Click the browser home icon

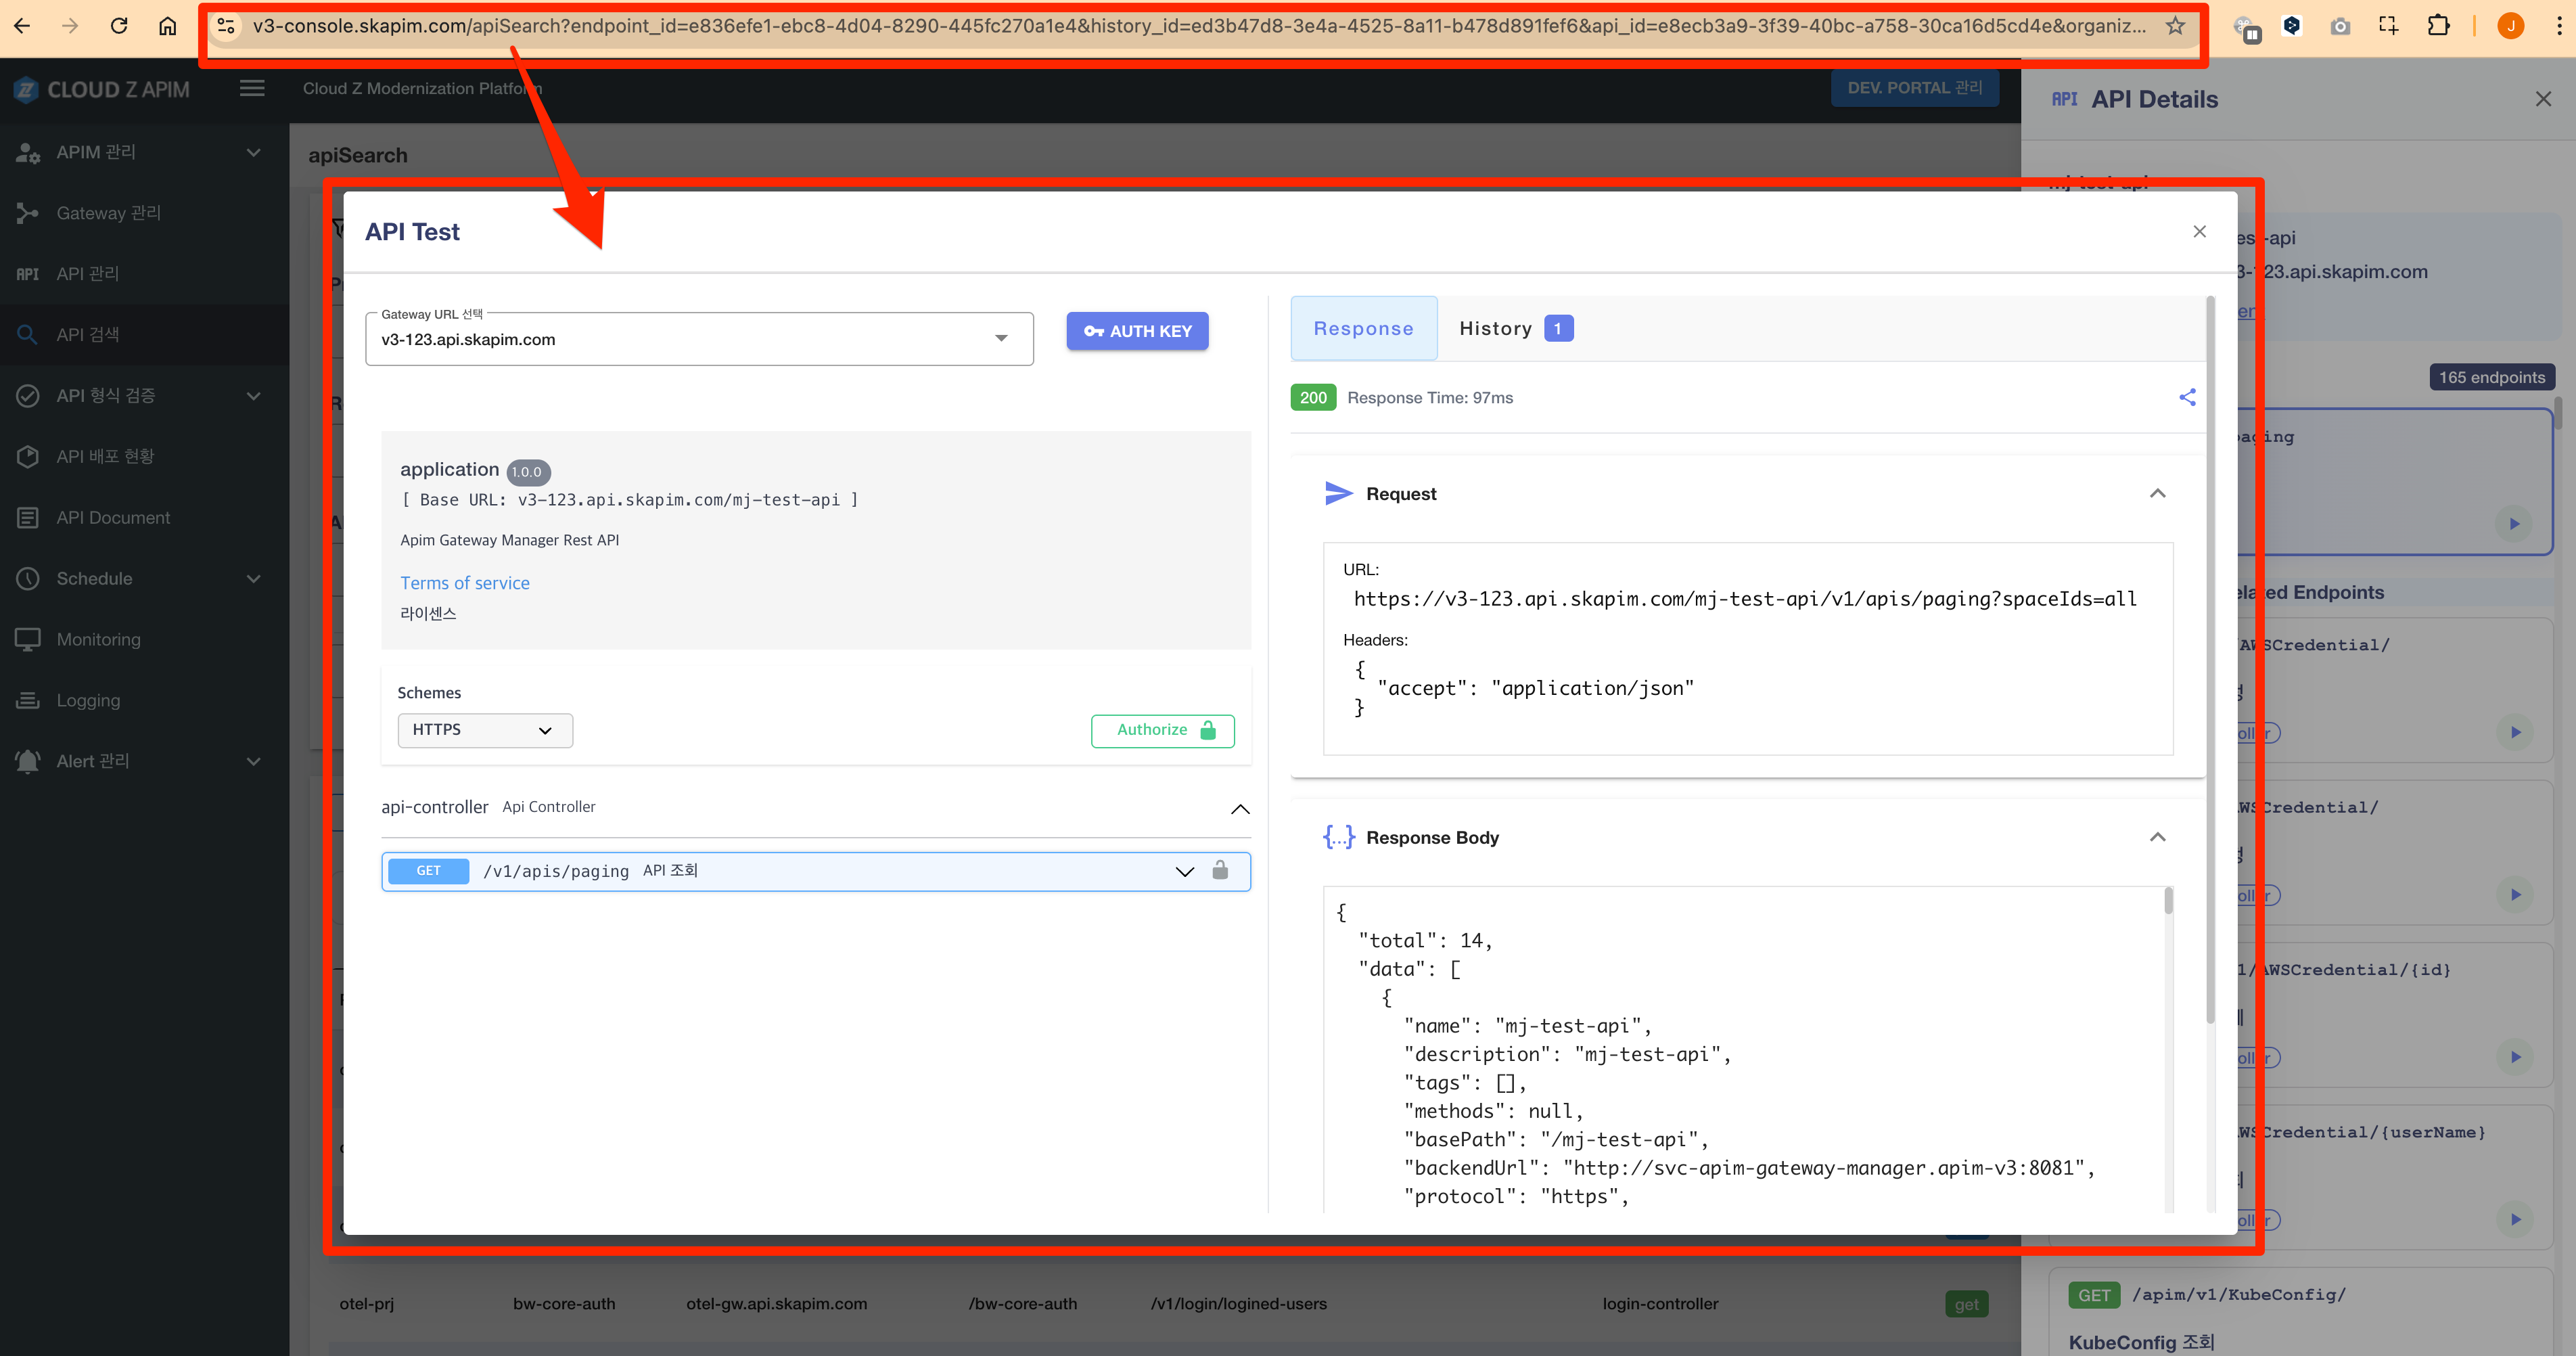pyautogui.click(x=167, y=26)
